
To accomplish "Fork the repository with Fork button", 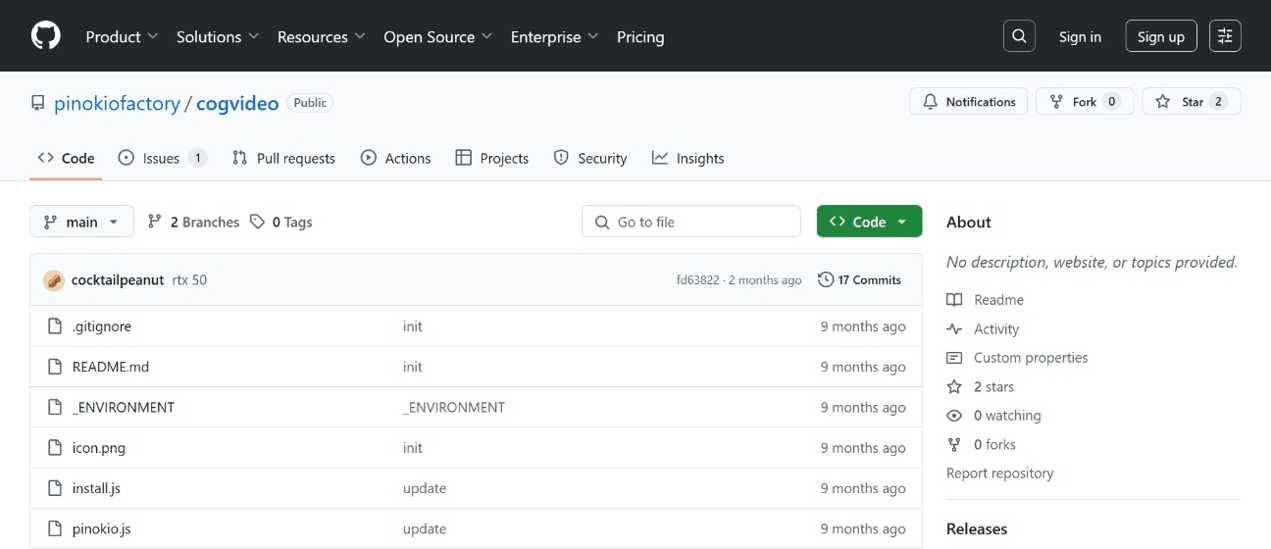I will pos(1085,102).
